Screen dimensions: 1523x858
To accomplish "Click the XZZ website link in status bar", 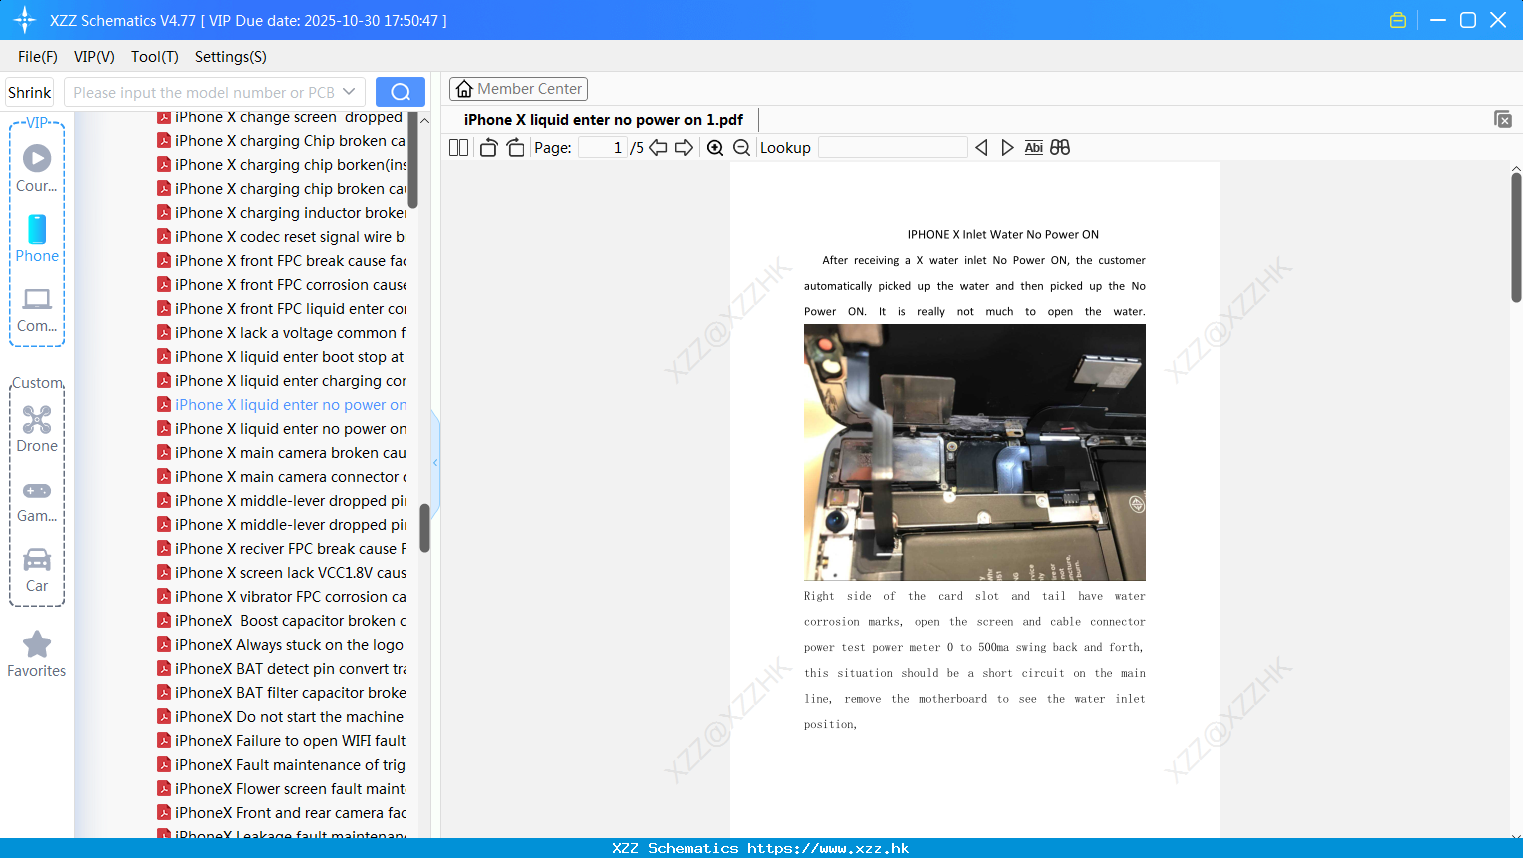I will [828, 848].
